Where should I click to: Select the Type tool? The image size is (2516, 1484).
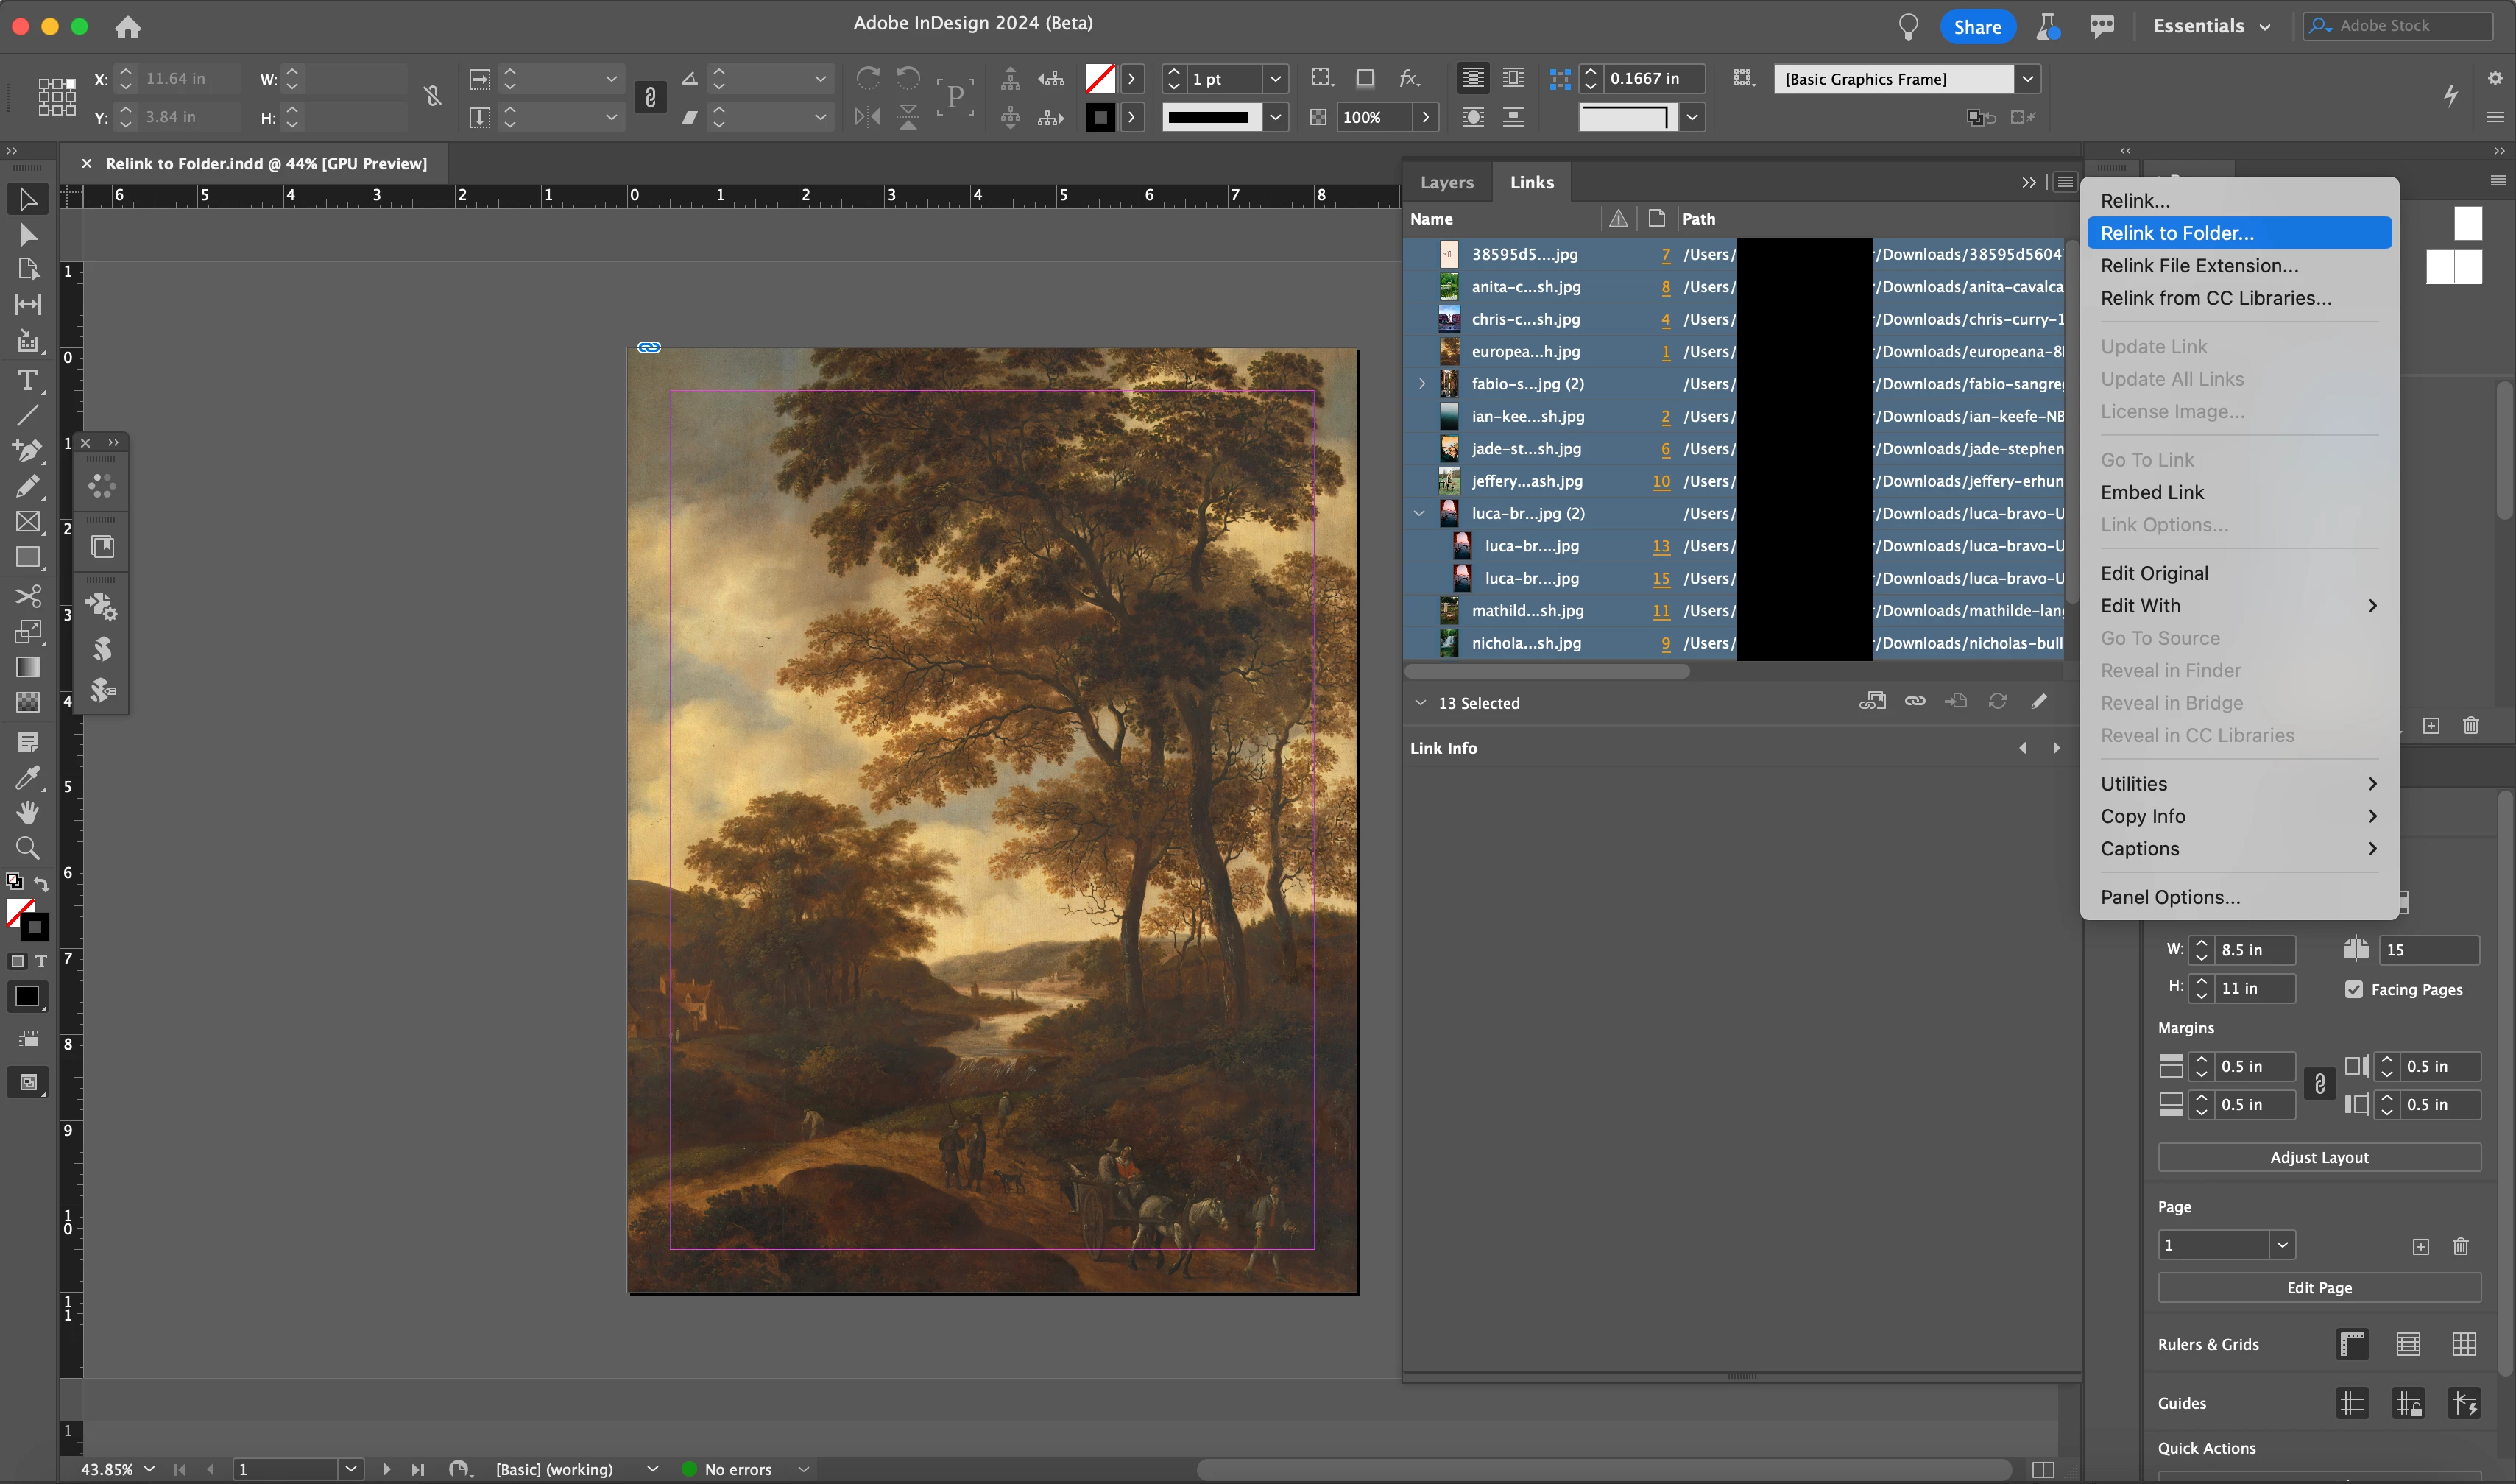[x=28, y=380]
